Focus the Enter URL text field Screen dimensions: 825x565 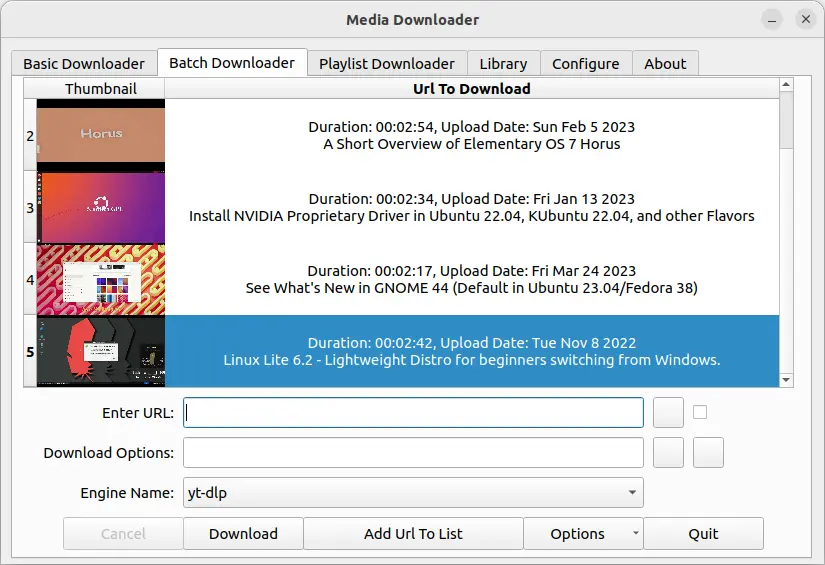tap(413, 412)
